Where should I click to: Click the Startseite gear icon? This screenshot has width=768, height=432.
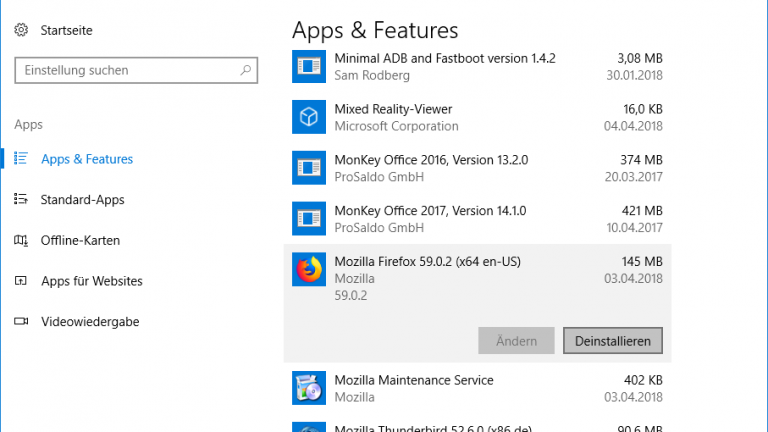[21, 30]
